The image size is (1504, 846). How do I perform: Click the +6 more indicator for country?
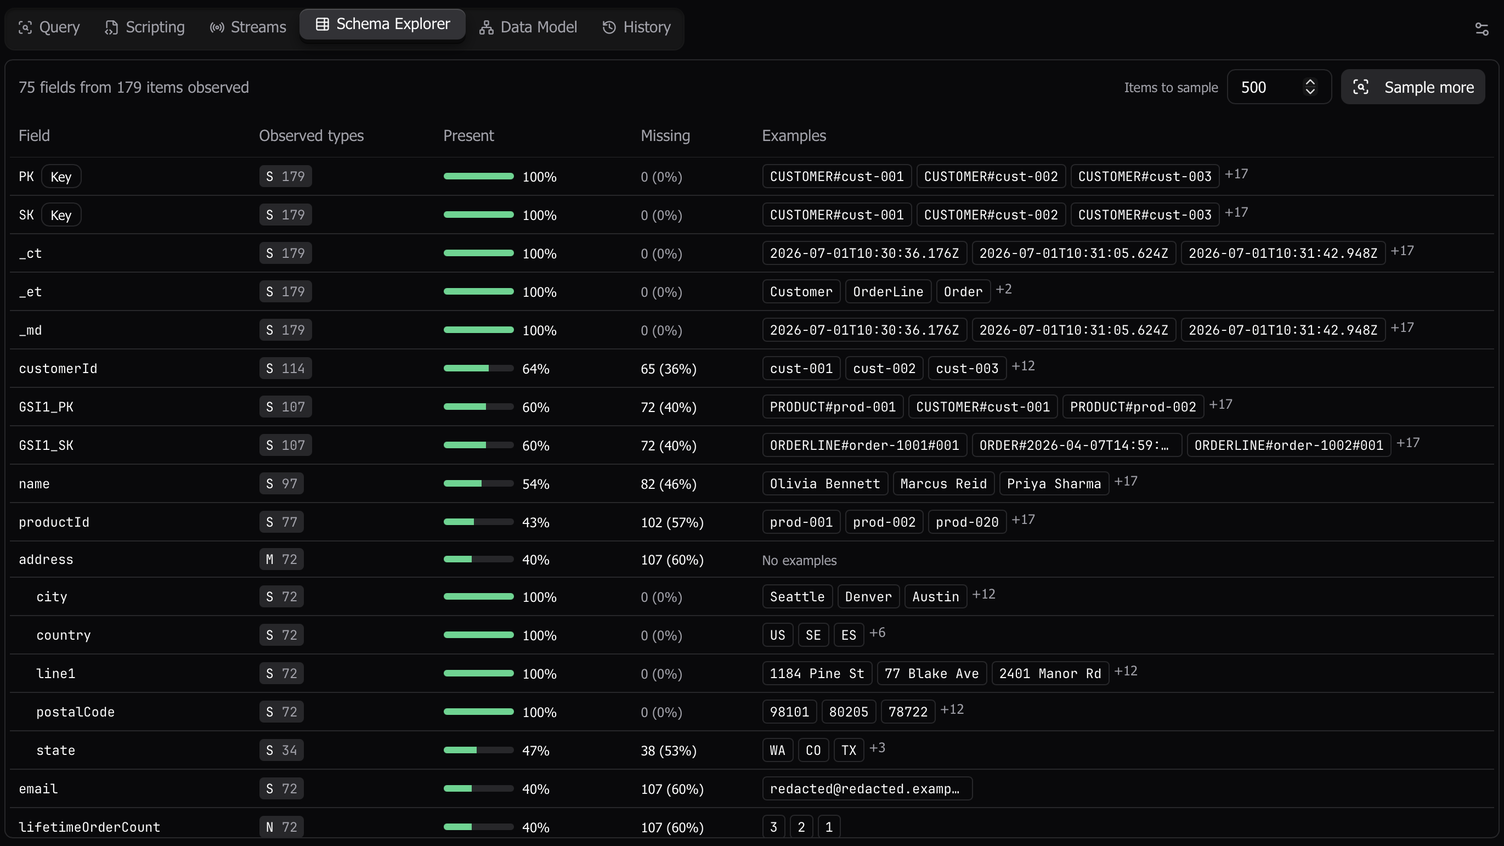tap(877, 633)
